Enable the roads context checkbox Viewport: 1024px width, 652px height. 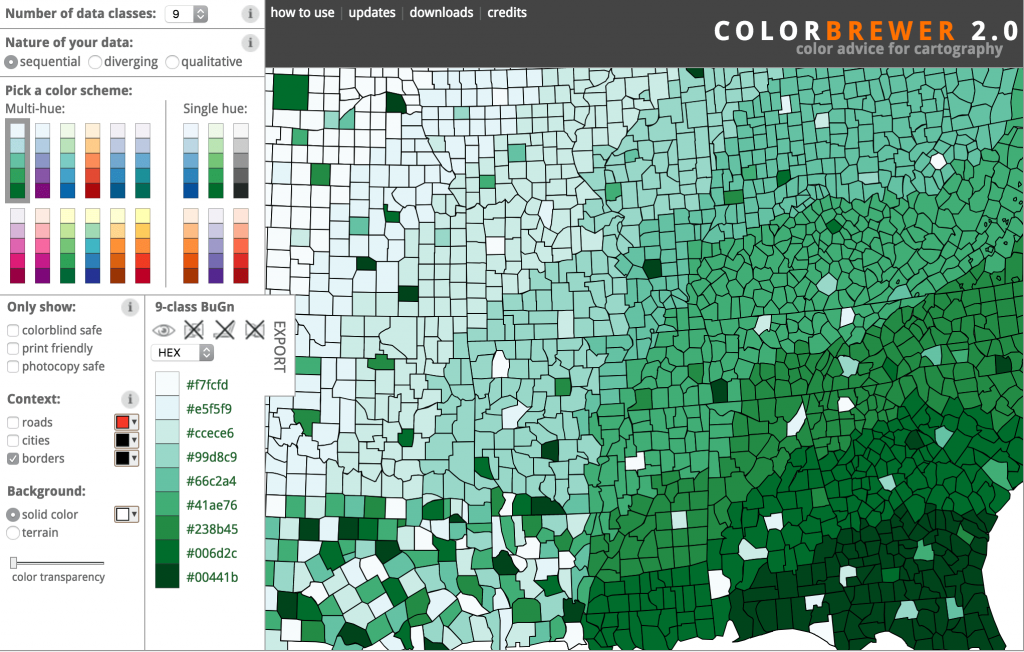pyautogui.click(x=12, y=422)
